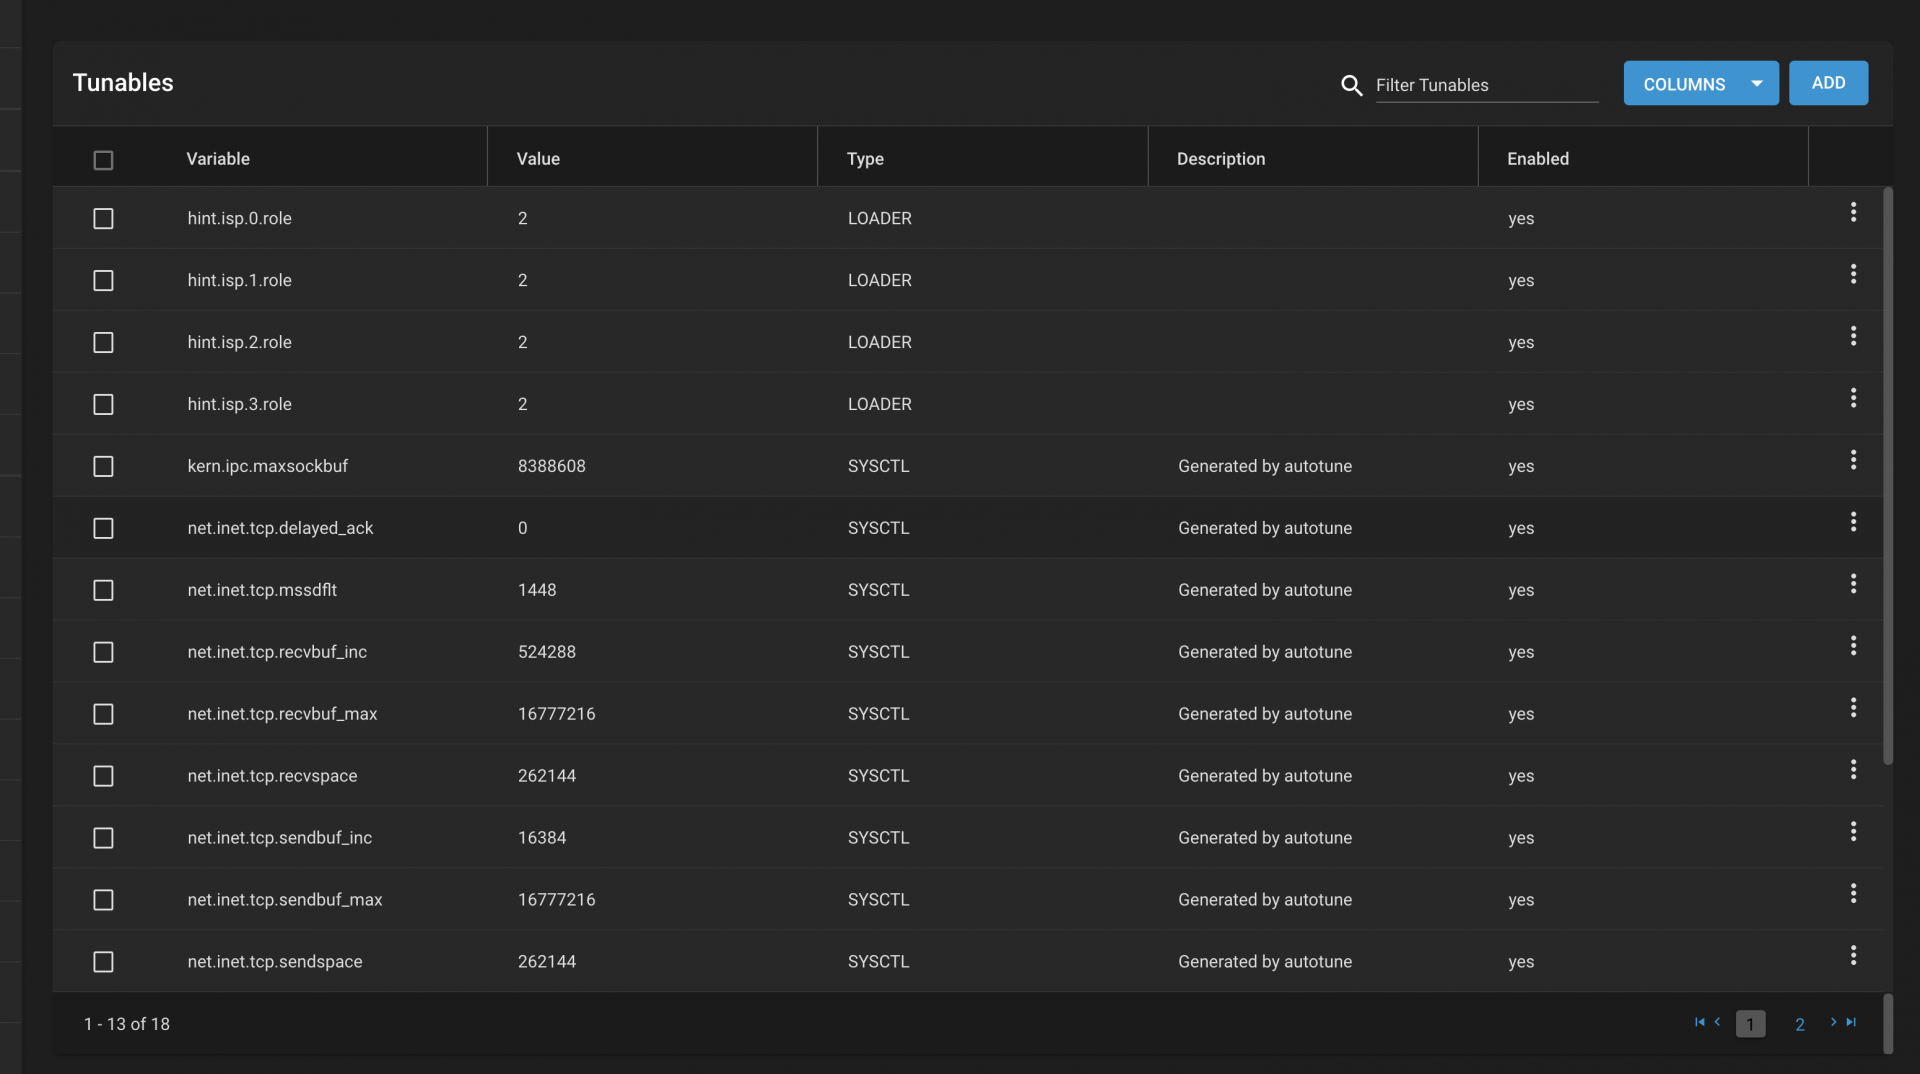Viewport: 1920px width, 1074px height.
Task: Click the Type column header
Action: tap(865, 159)
